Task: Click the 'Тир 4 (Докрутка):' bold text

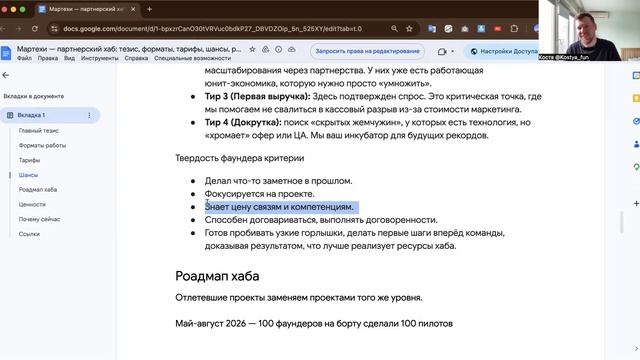Action: (x=243, y=122)
